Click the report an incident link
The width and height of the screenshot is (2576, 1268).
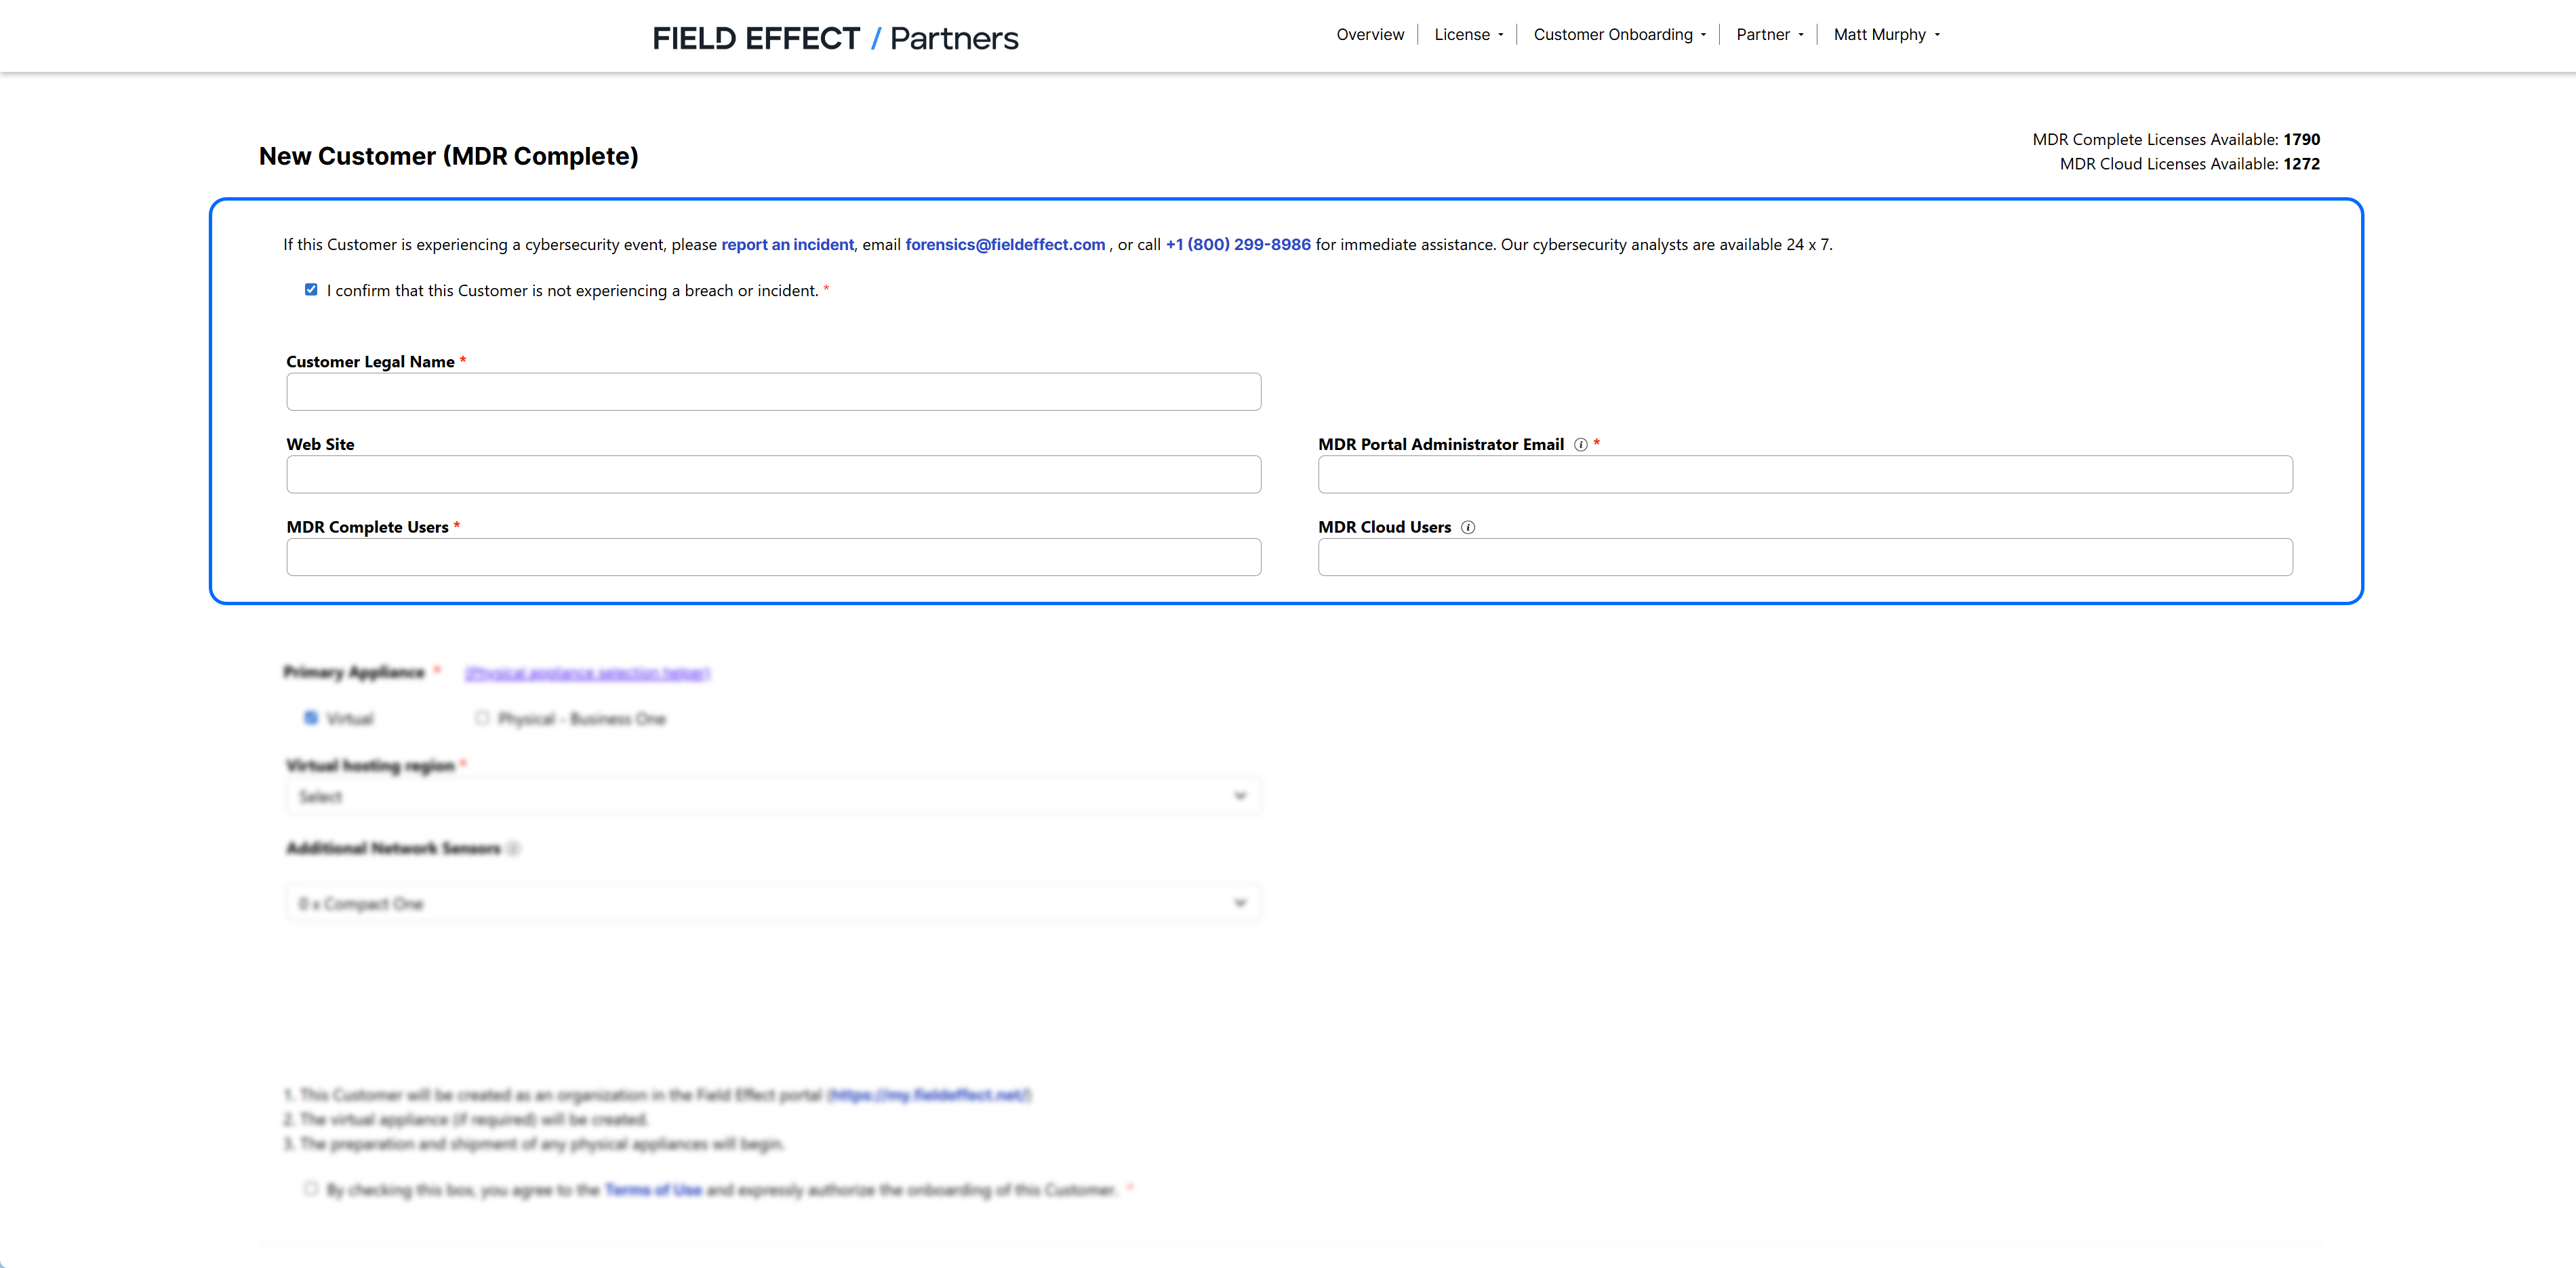[787, 245]
